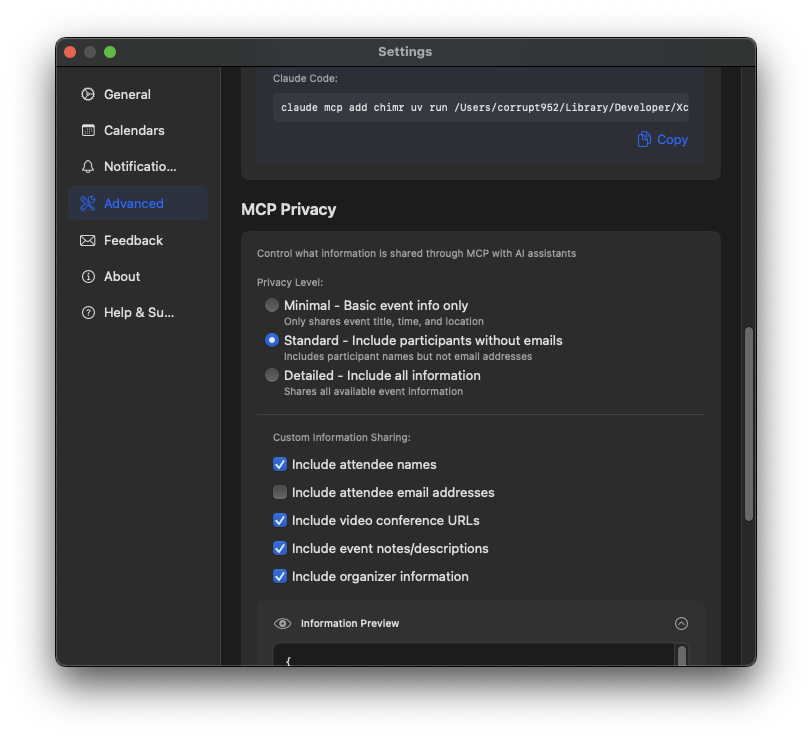Click the claude mcp add command field

488,107
